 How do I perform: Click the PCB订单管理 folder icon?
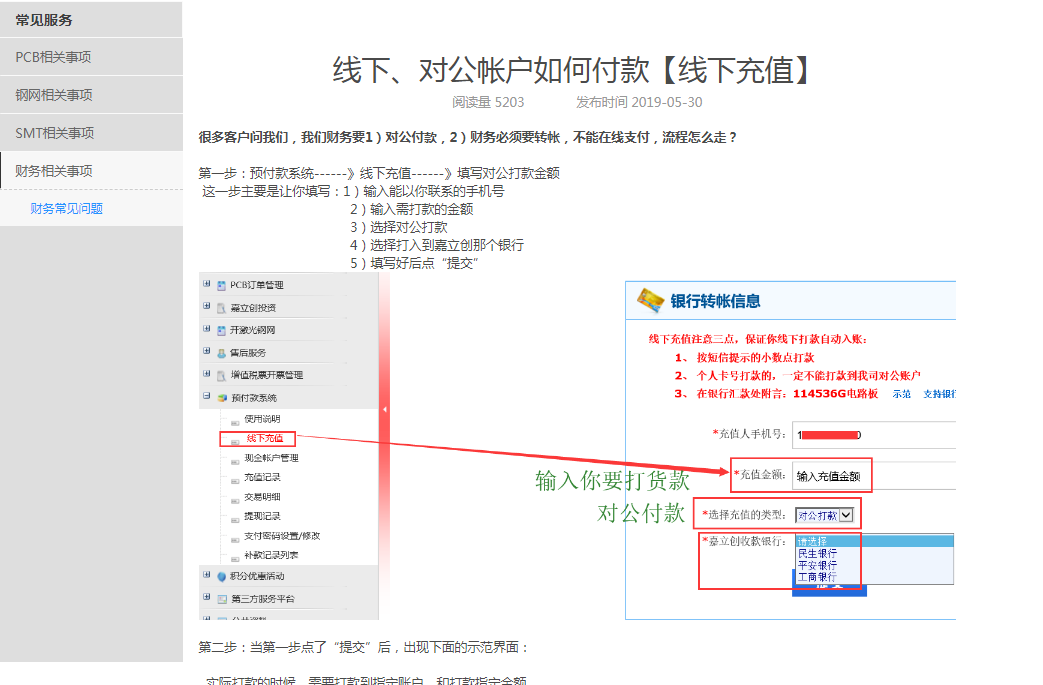click(221, 285)
